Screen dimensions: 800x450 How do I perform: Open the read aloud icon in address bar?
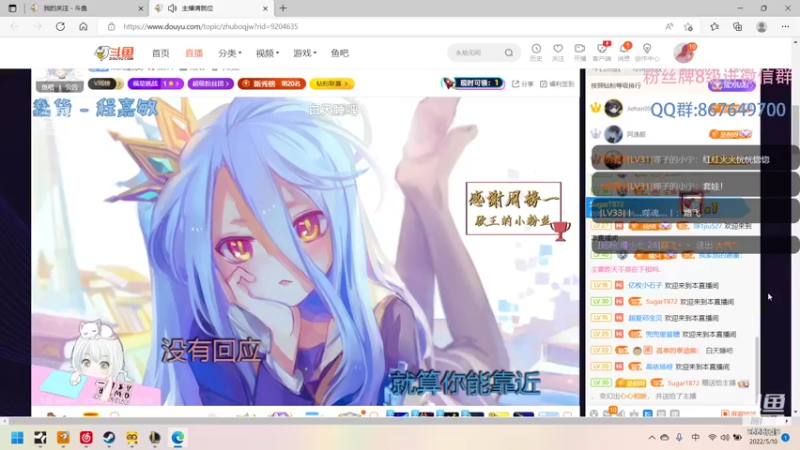click(669, 27)
